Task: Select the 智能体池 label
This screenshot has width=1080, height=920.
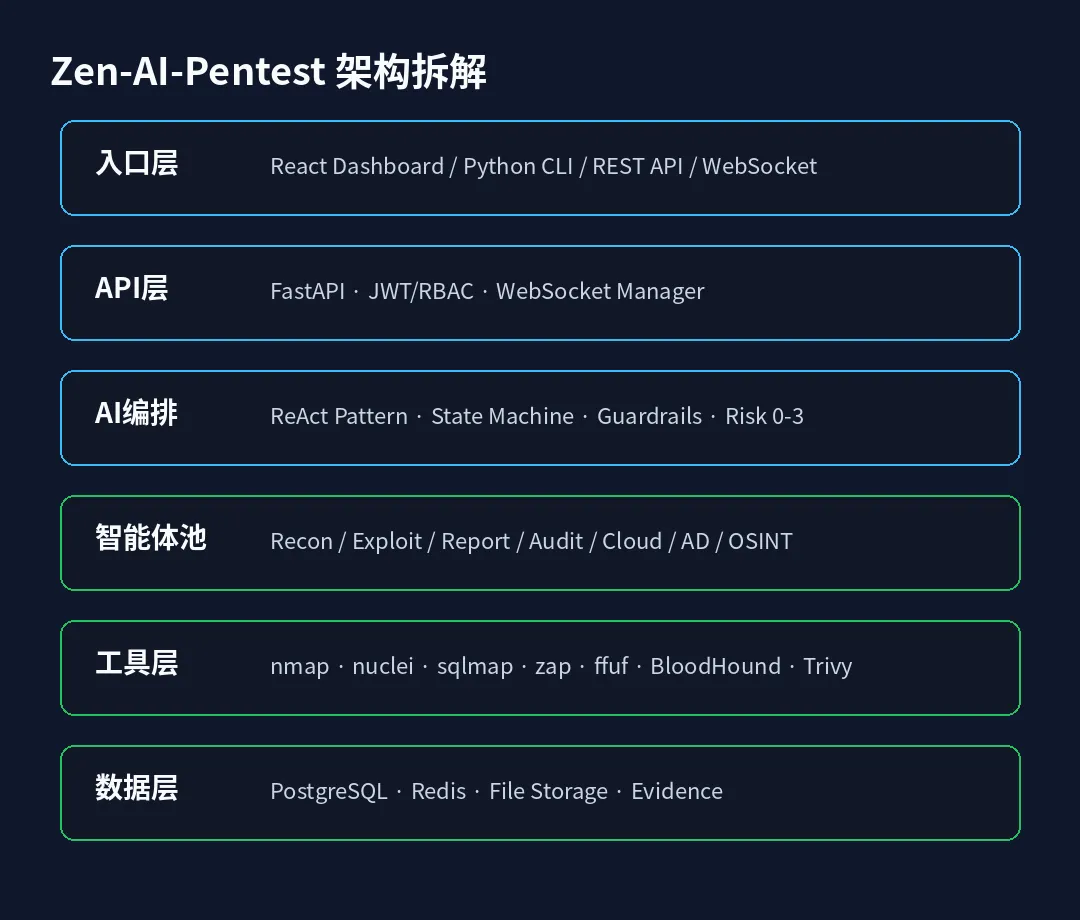Action: pos(151,539)
